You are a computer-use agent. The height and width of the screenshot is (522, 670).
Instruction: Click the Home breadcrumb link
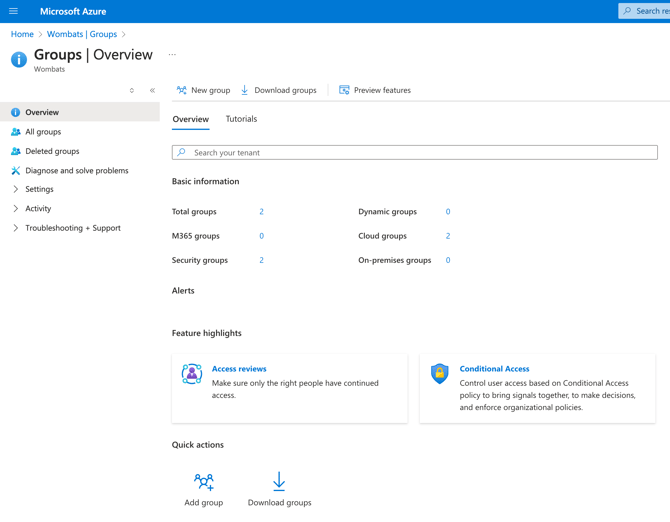pyautogui.click(x=22, y=34)
